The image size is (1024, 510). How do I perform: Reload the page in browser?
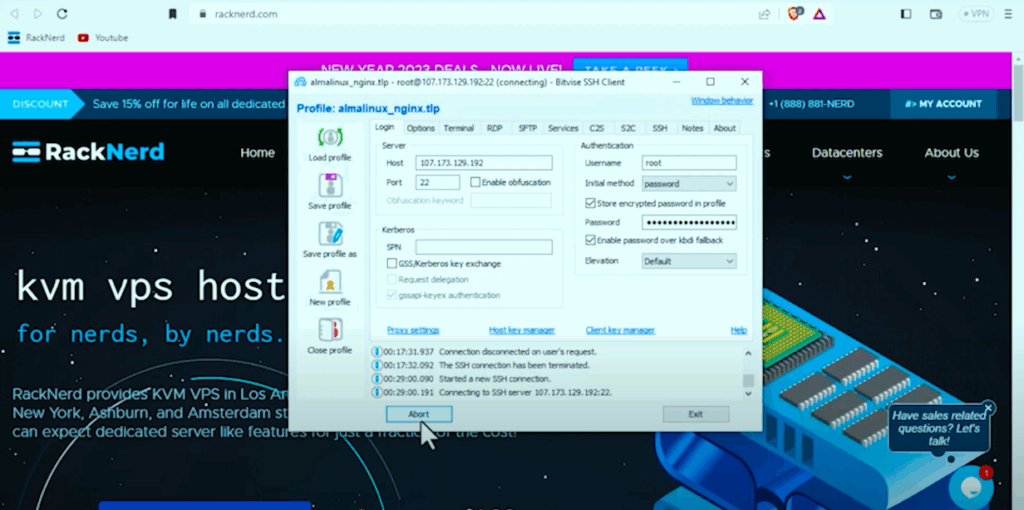click(x=62, y=14)
